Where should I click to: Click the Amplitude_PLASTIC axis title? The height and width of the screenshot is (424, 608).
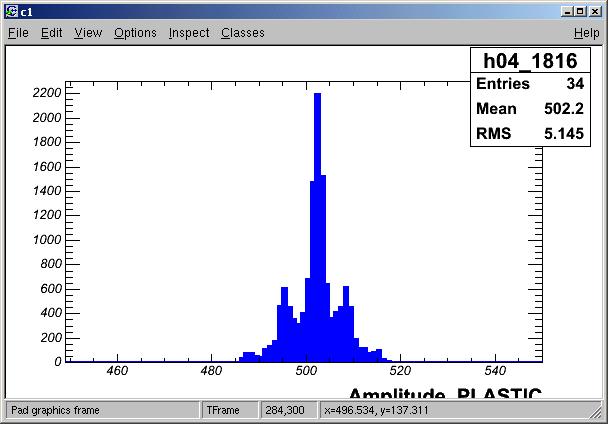click(x=445, y=393)
